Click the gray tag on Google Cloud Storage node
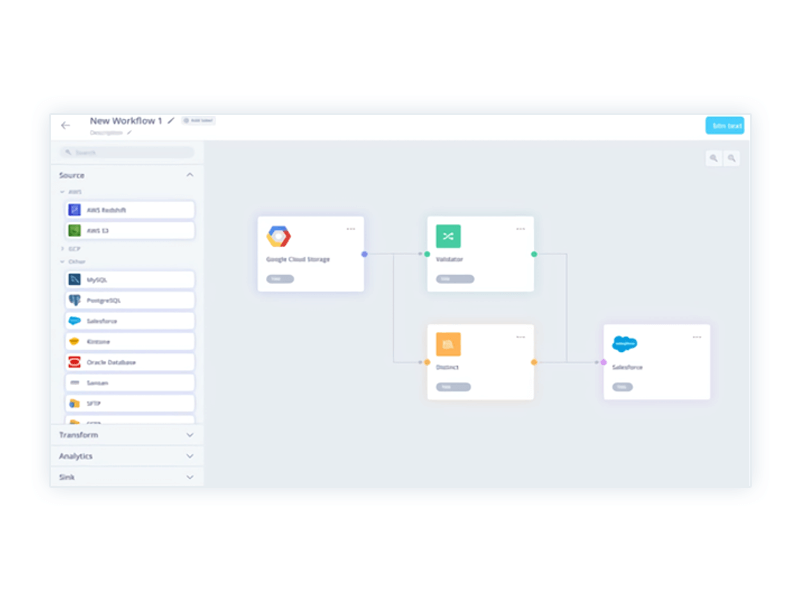The image size is (800, 600). click(x=280, y=279)
